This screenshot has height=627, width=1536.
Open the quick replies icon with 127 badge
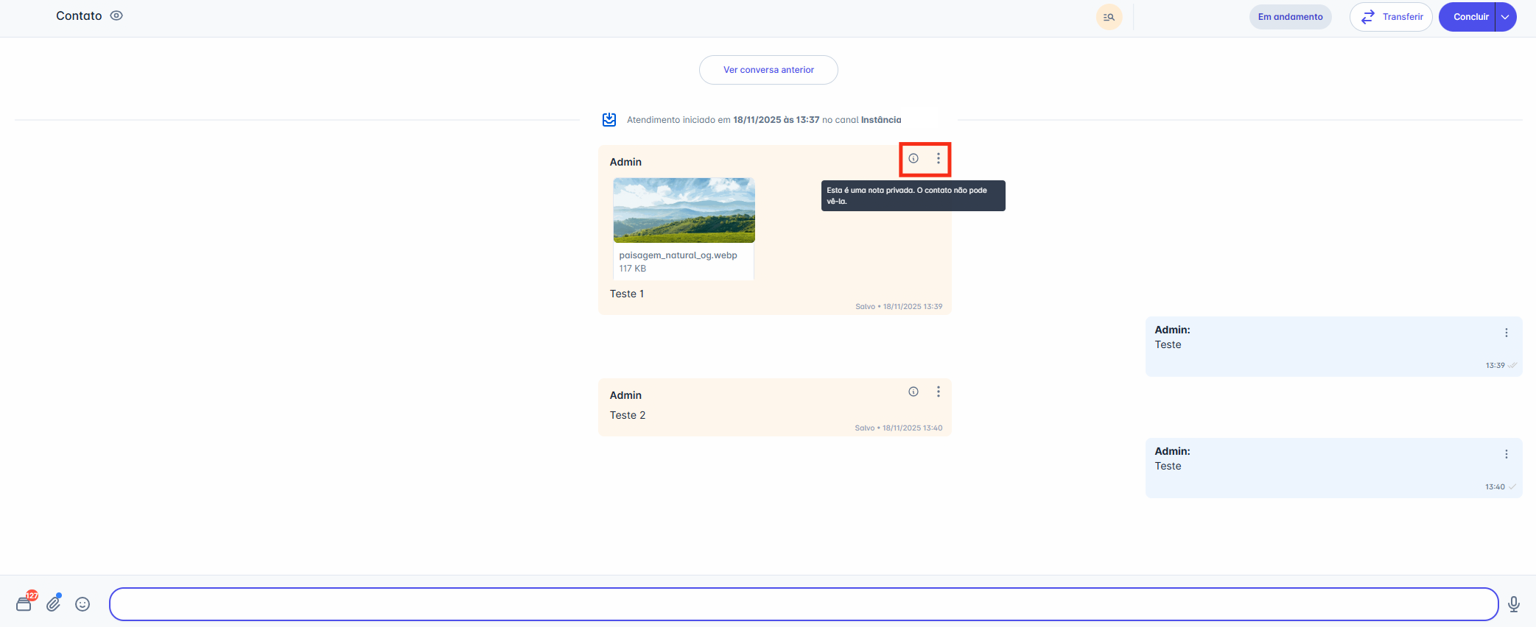click(25, 603)
